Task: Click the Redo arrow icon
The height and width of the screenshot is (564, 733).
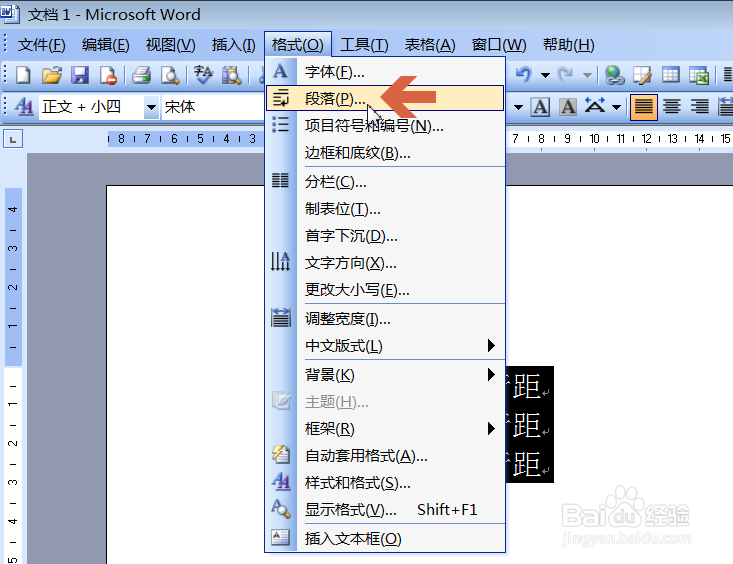Action: [x=566, y=74]
